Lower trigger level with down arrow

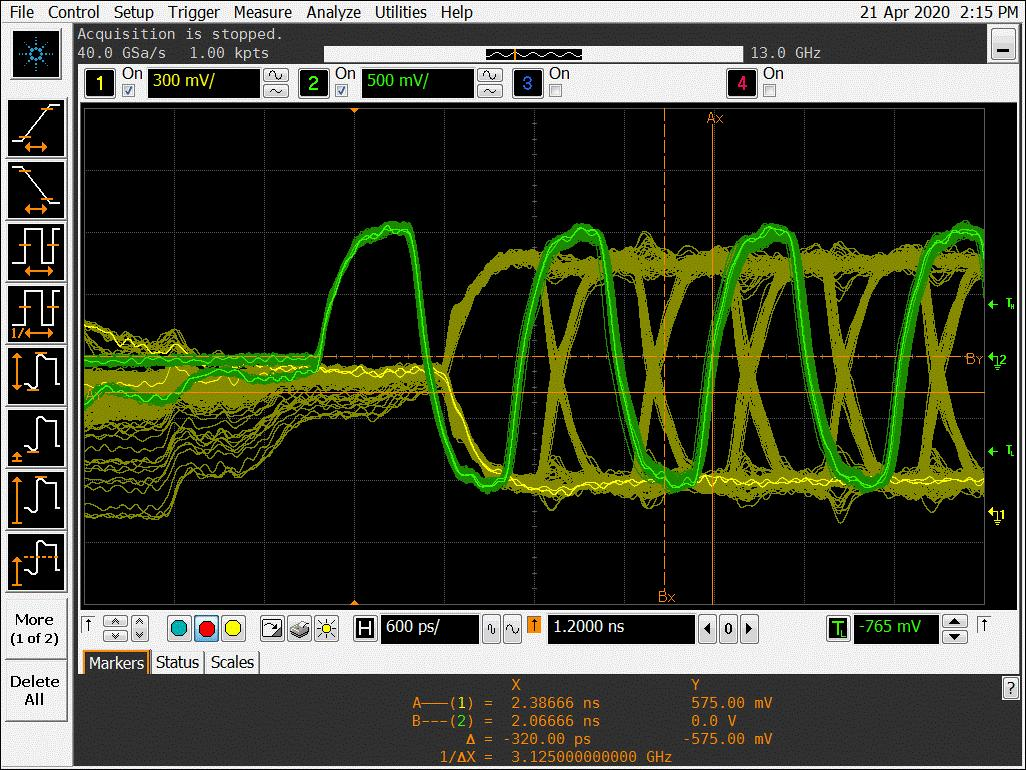tap(955, 637)
